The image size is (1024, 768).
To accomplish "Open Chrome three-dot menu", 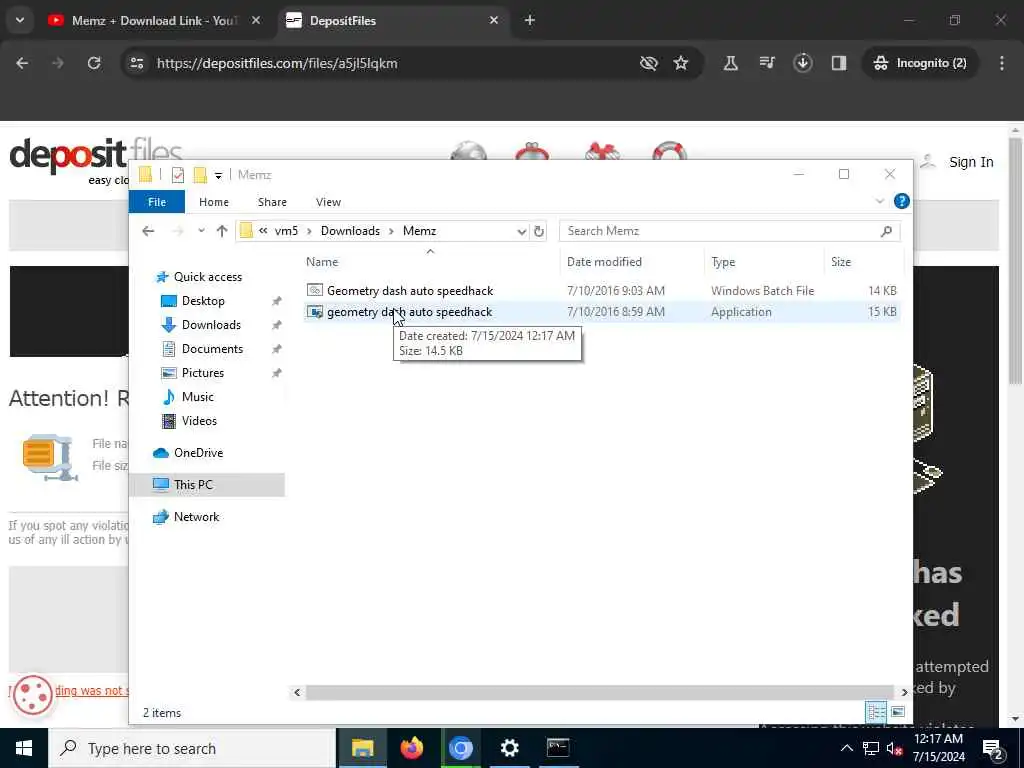I will (x=1002, y=63).
